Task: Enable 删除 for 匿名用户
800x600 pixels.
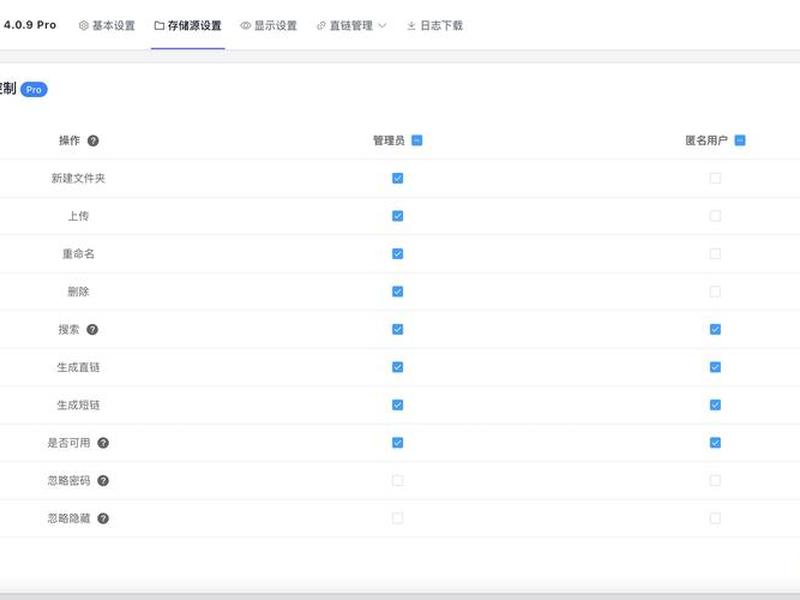Action: (715, 291)
